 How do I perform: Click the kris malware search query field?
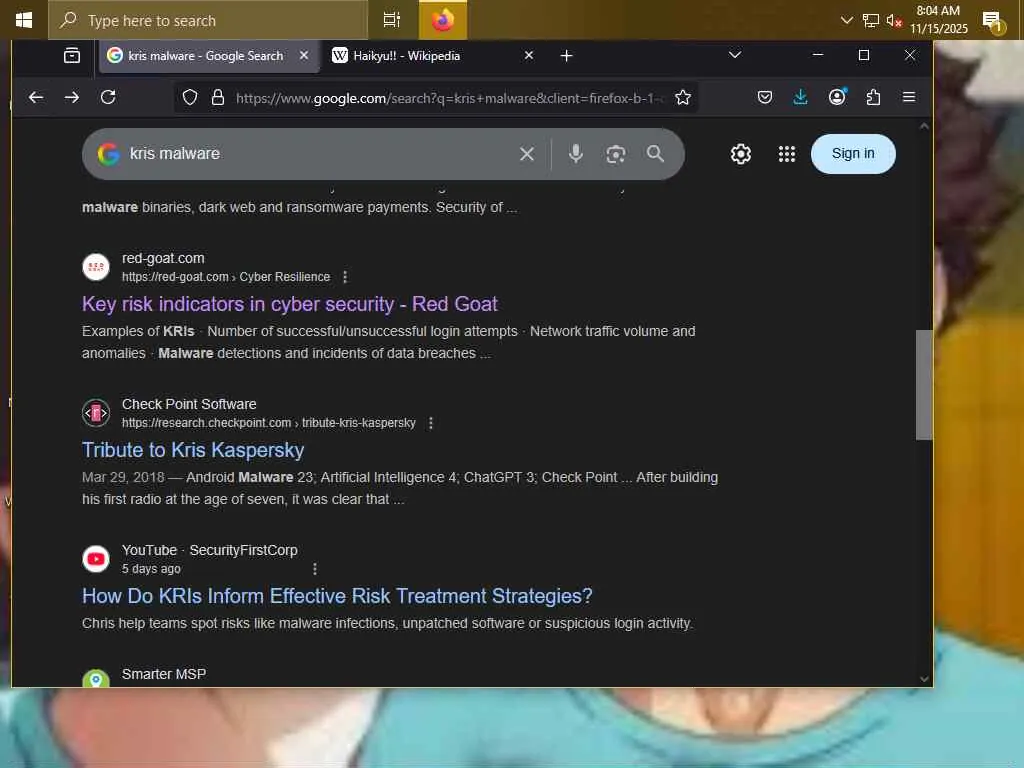pyautogui.click(x=320, y=154)
